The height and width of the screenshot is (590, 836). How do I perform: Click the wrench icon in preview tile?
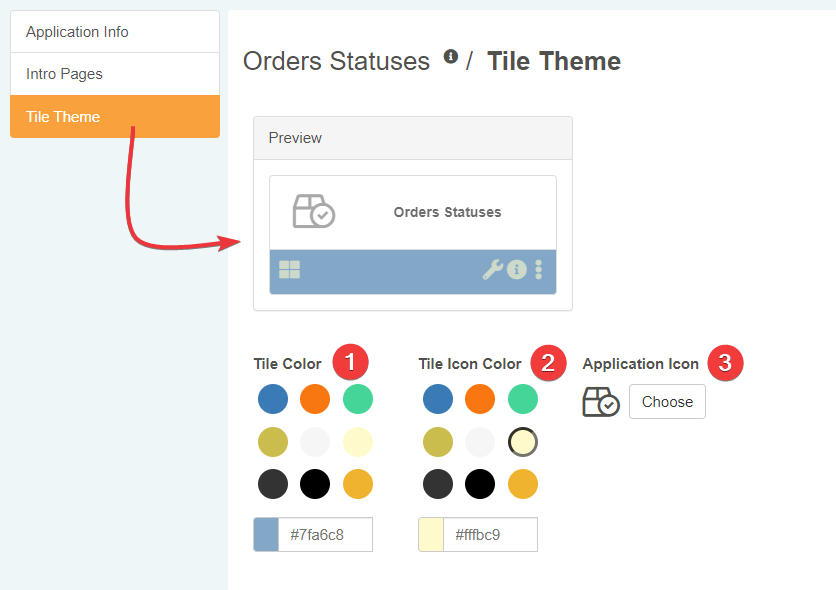pos(492,269)
